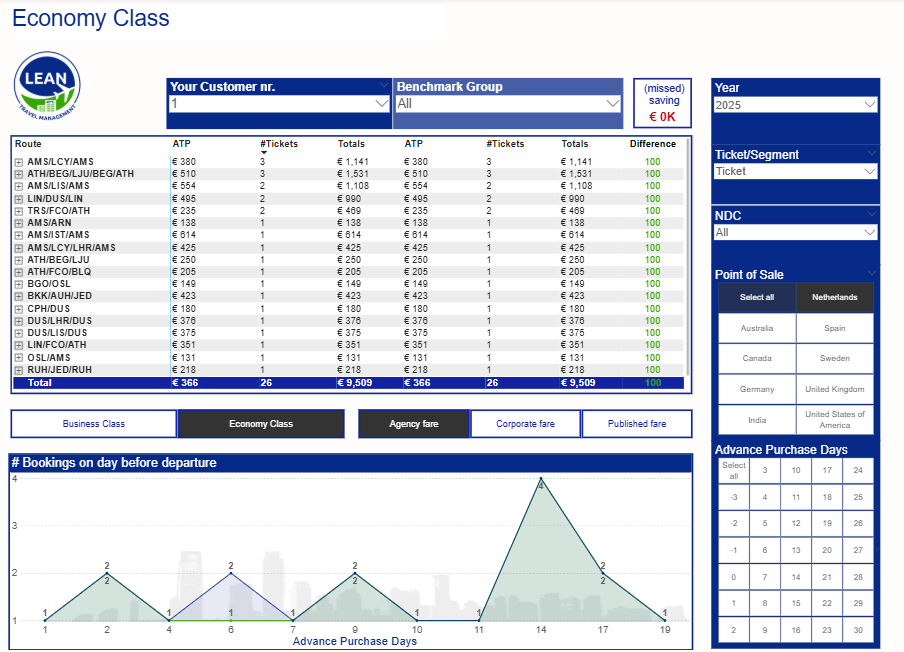Click plus icon beside RUH/JED/RUH route
Screen dimensions: 904x652
18,370
